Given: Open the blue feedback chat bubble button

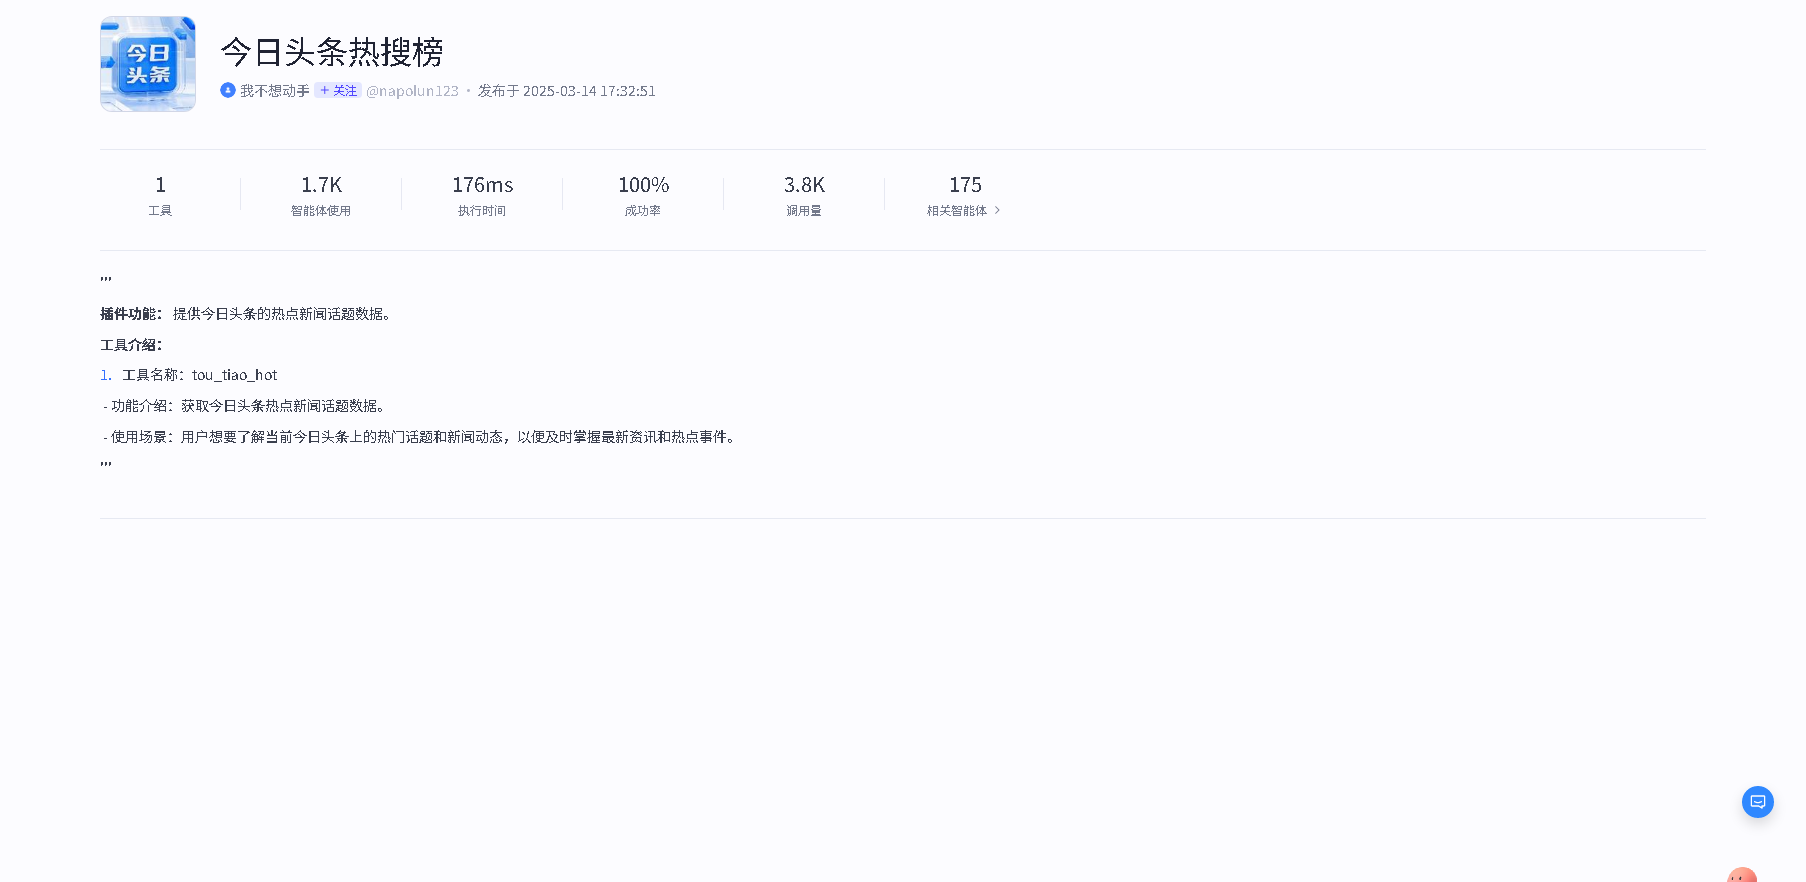Looking at the screenshot, I should (1757, 802).
